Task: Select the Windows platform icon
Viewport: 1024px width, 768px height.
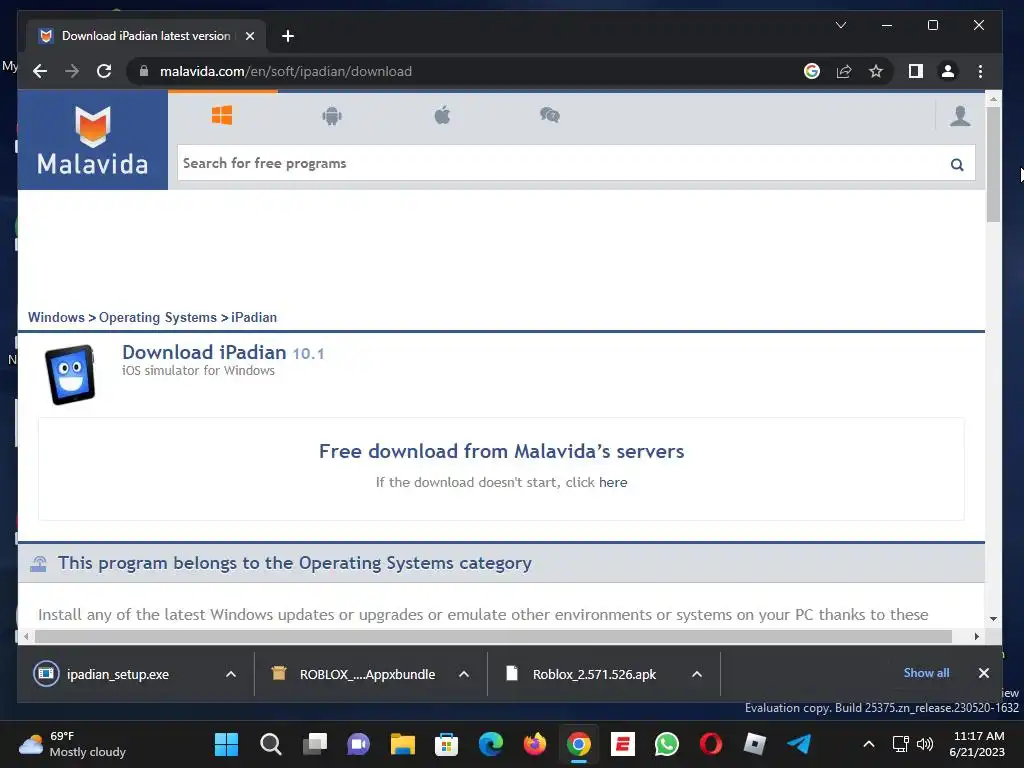Action: coord(222,116)
